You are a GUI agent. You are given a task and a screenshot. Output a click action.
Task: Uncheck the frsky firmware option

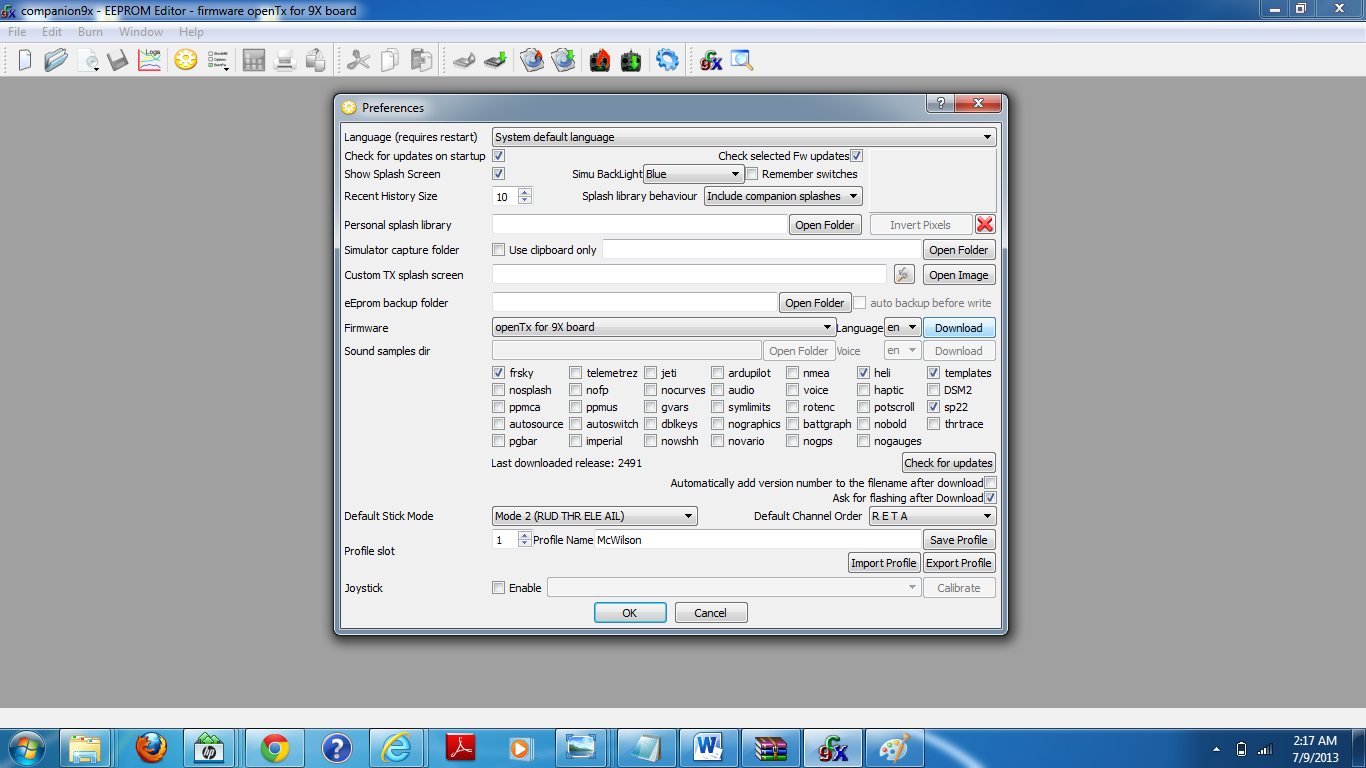tap(499, 373)
